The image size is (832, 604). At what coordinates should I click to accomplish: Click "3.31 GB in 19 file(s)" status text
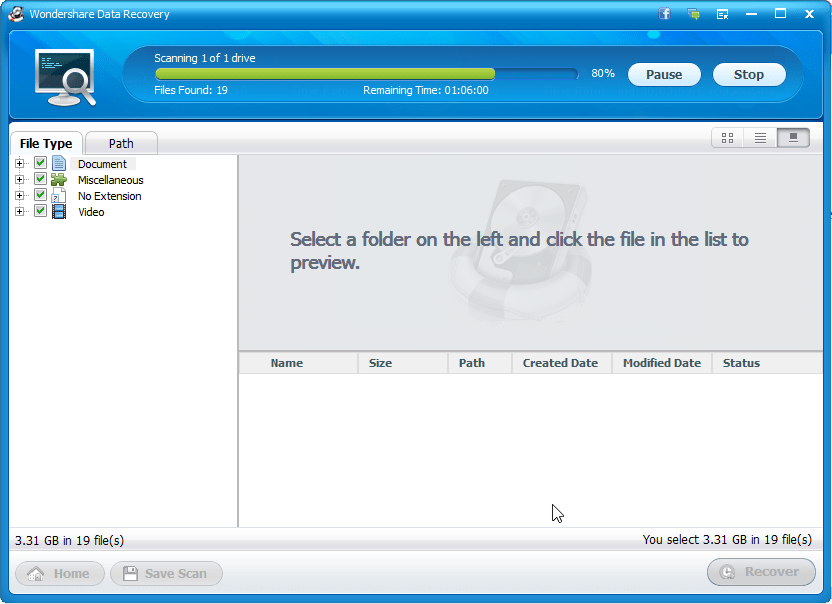click(x=70, y=540)
